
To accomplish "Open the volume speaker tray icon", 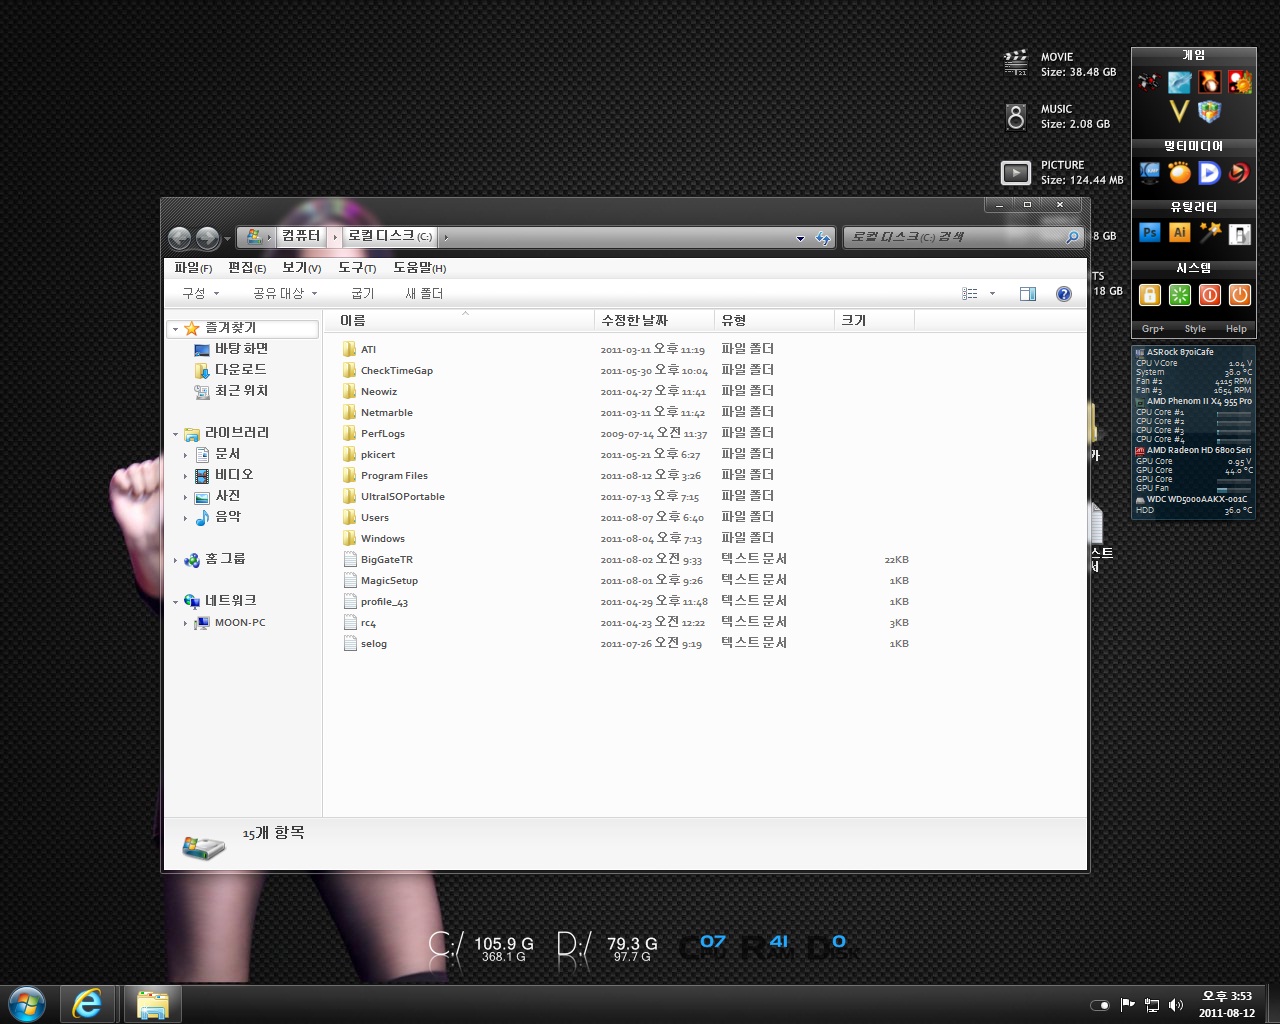I will click(x=1176, y=1005).
